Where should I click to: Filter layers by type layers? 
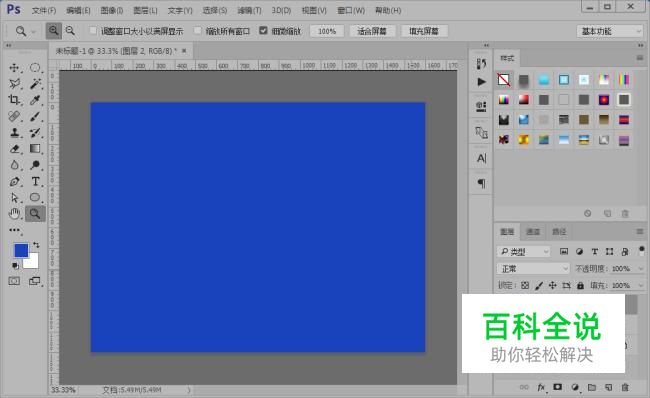594,251
